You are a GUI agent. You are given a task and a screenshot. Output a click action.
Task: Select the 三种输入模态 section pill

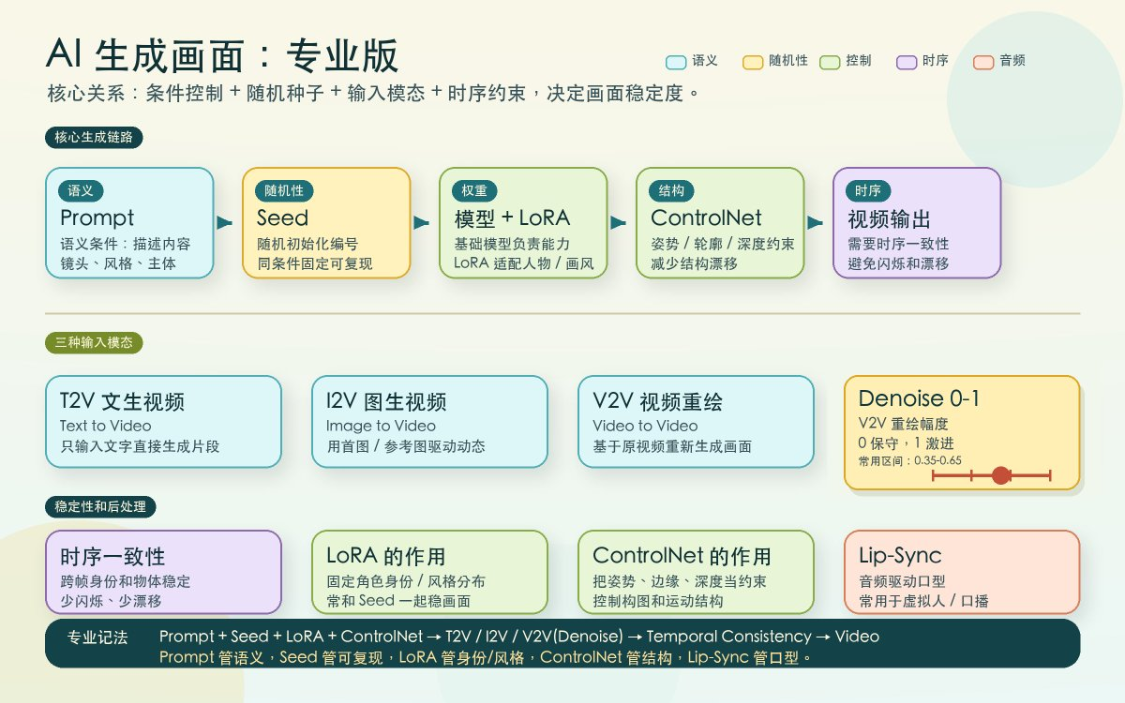[94, 342]
